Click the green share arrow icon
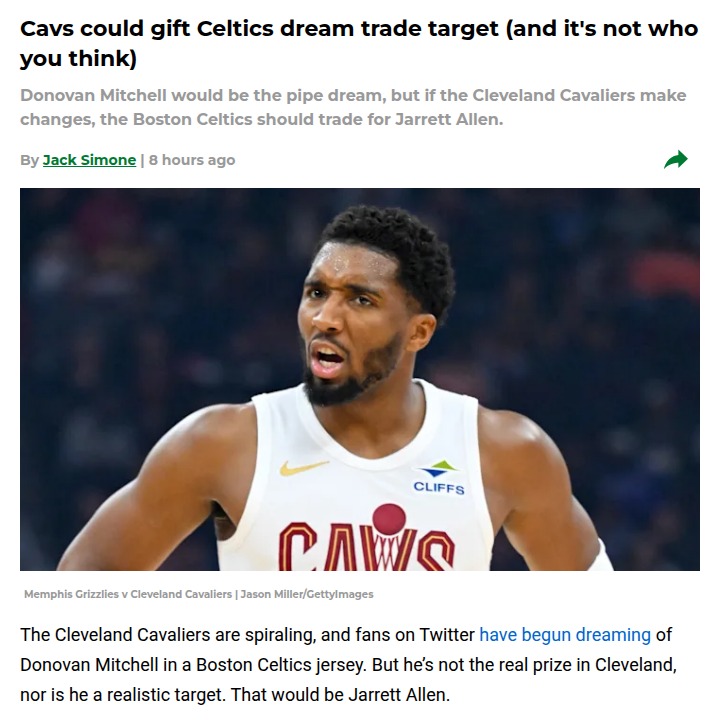The image size is (720, 720). (675, 159)
